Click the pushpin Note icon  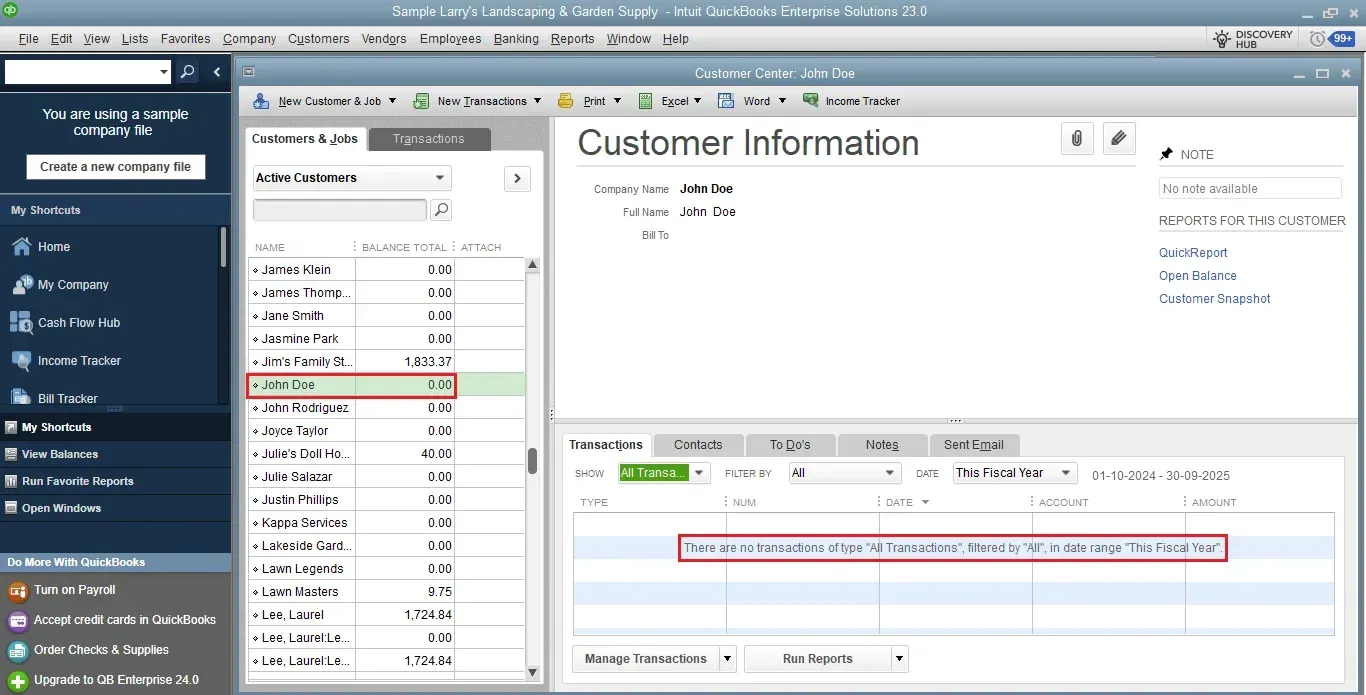(1166, 154)
